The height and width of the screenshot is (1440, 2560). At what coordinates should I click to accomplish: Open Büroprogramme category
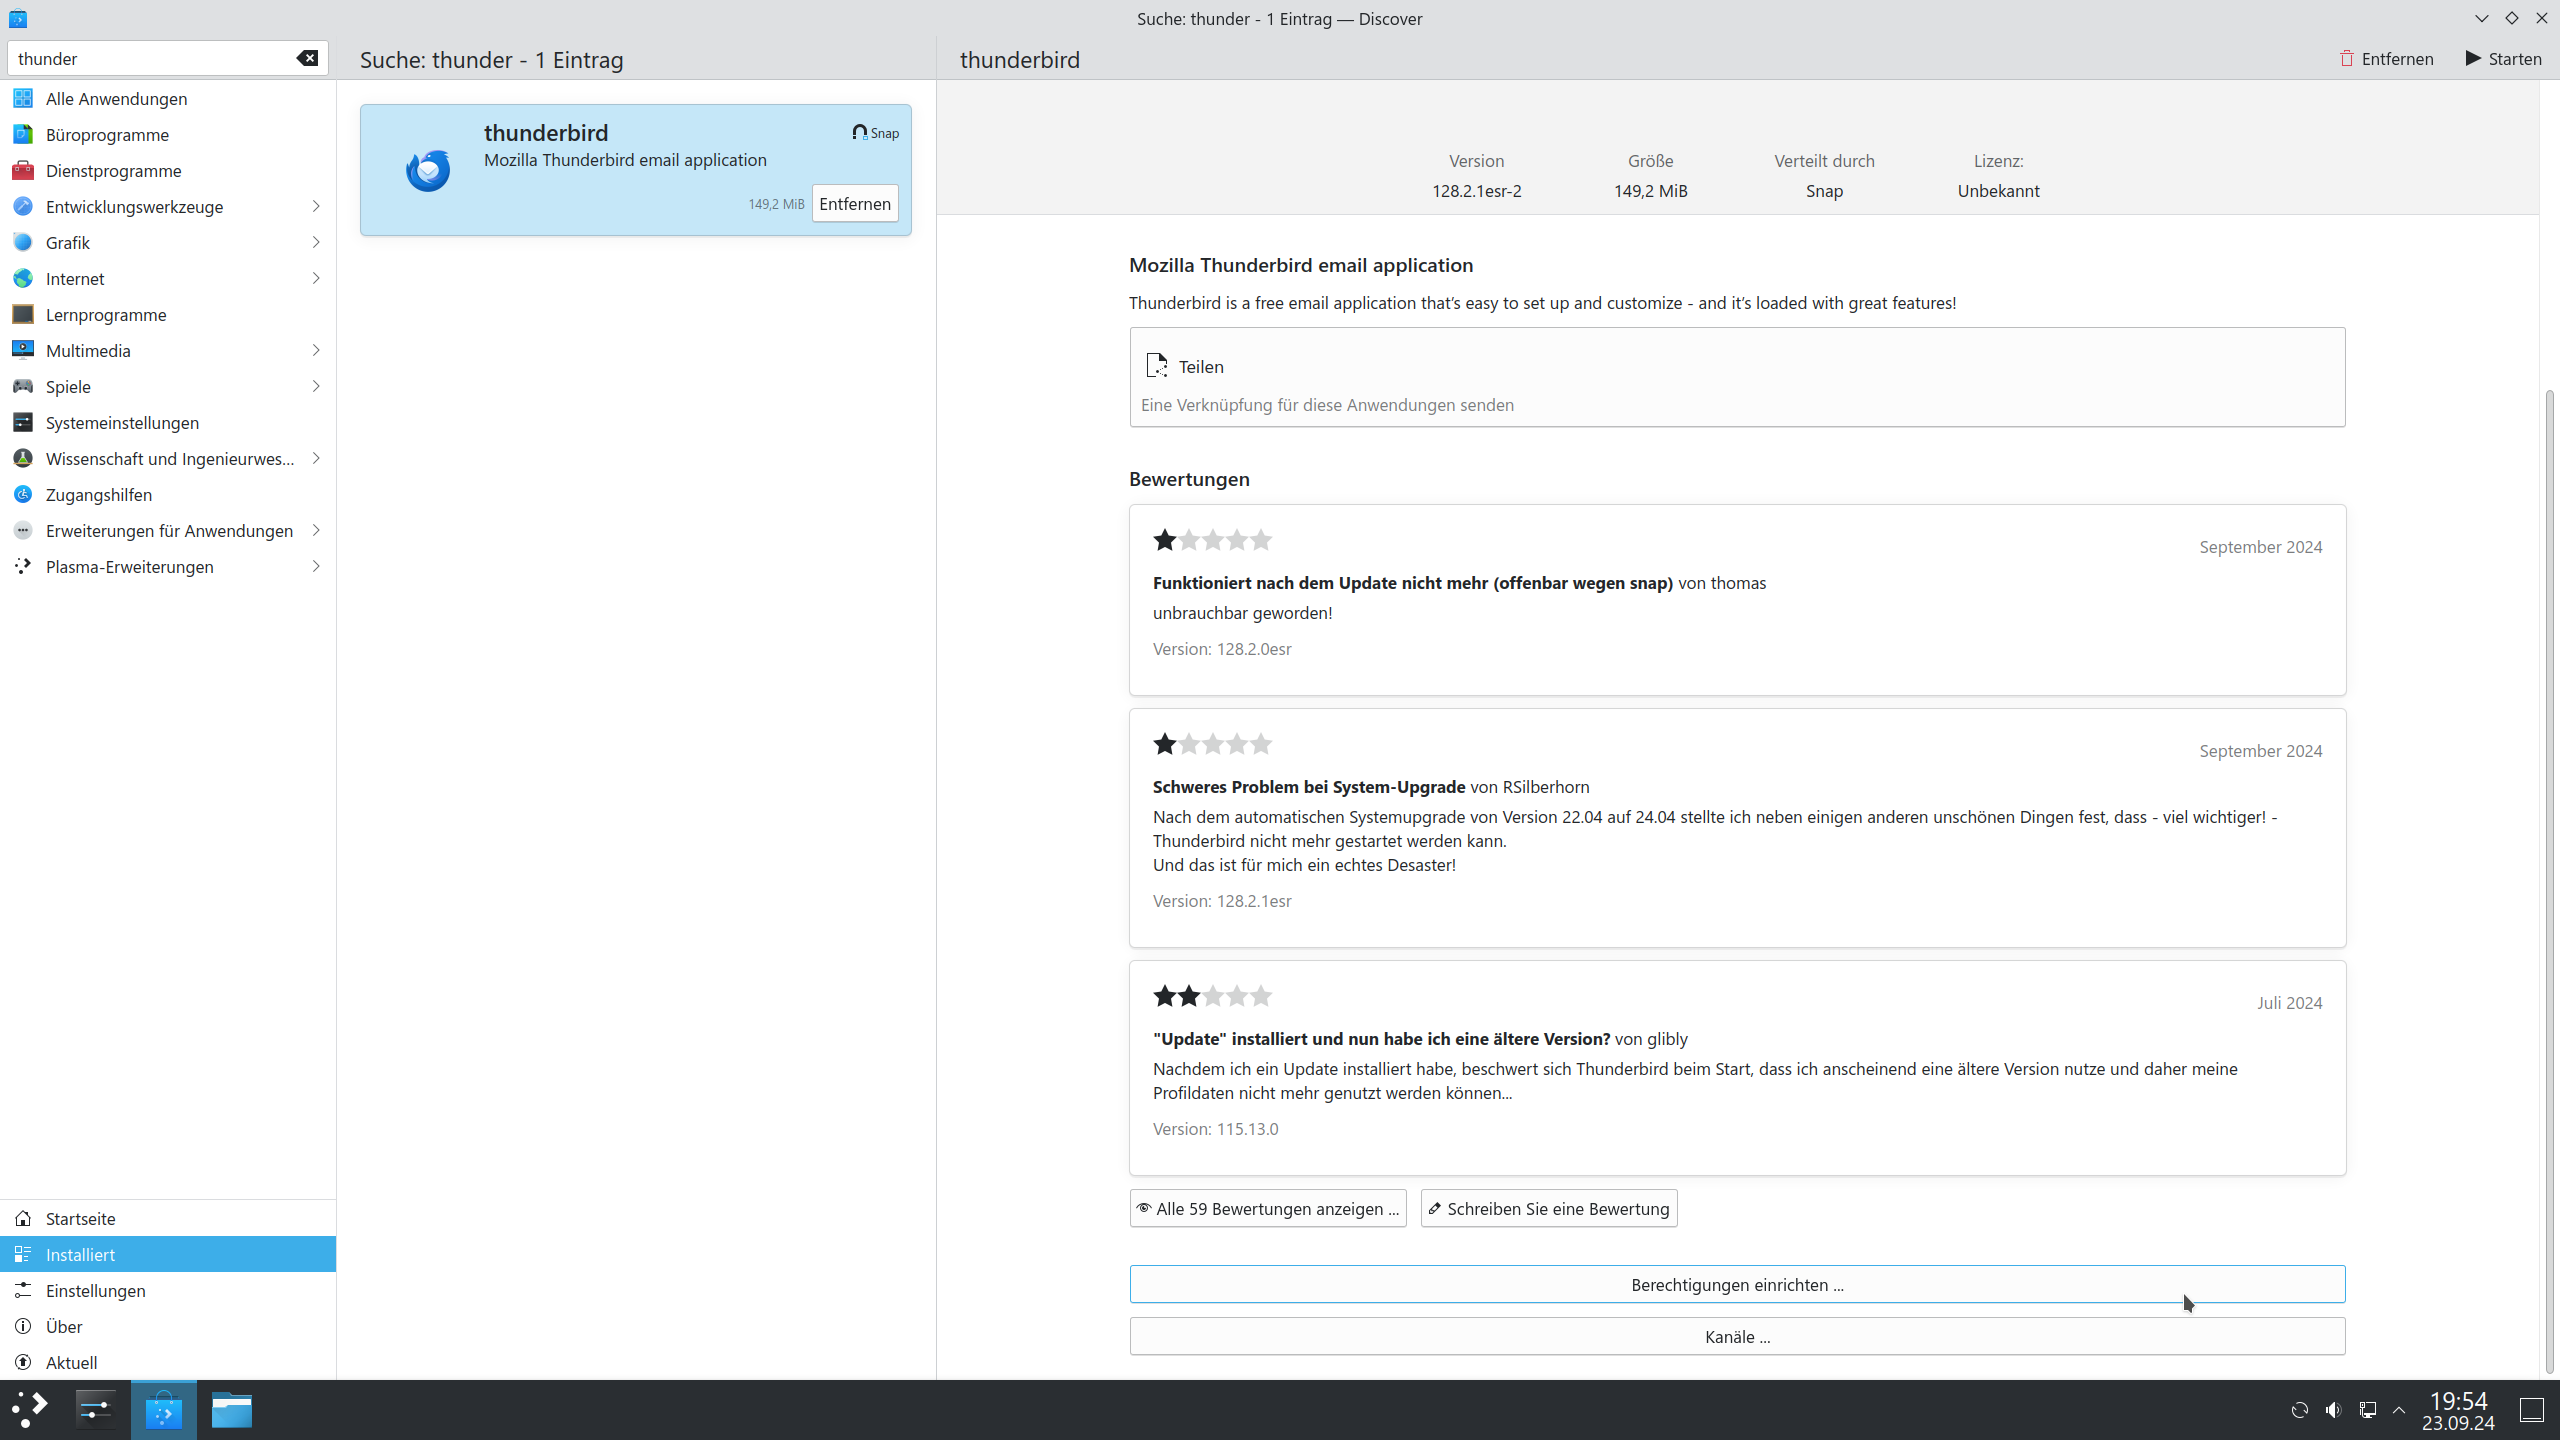(x=107, y=135)
